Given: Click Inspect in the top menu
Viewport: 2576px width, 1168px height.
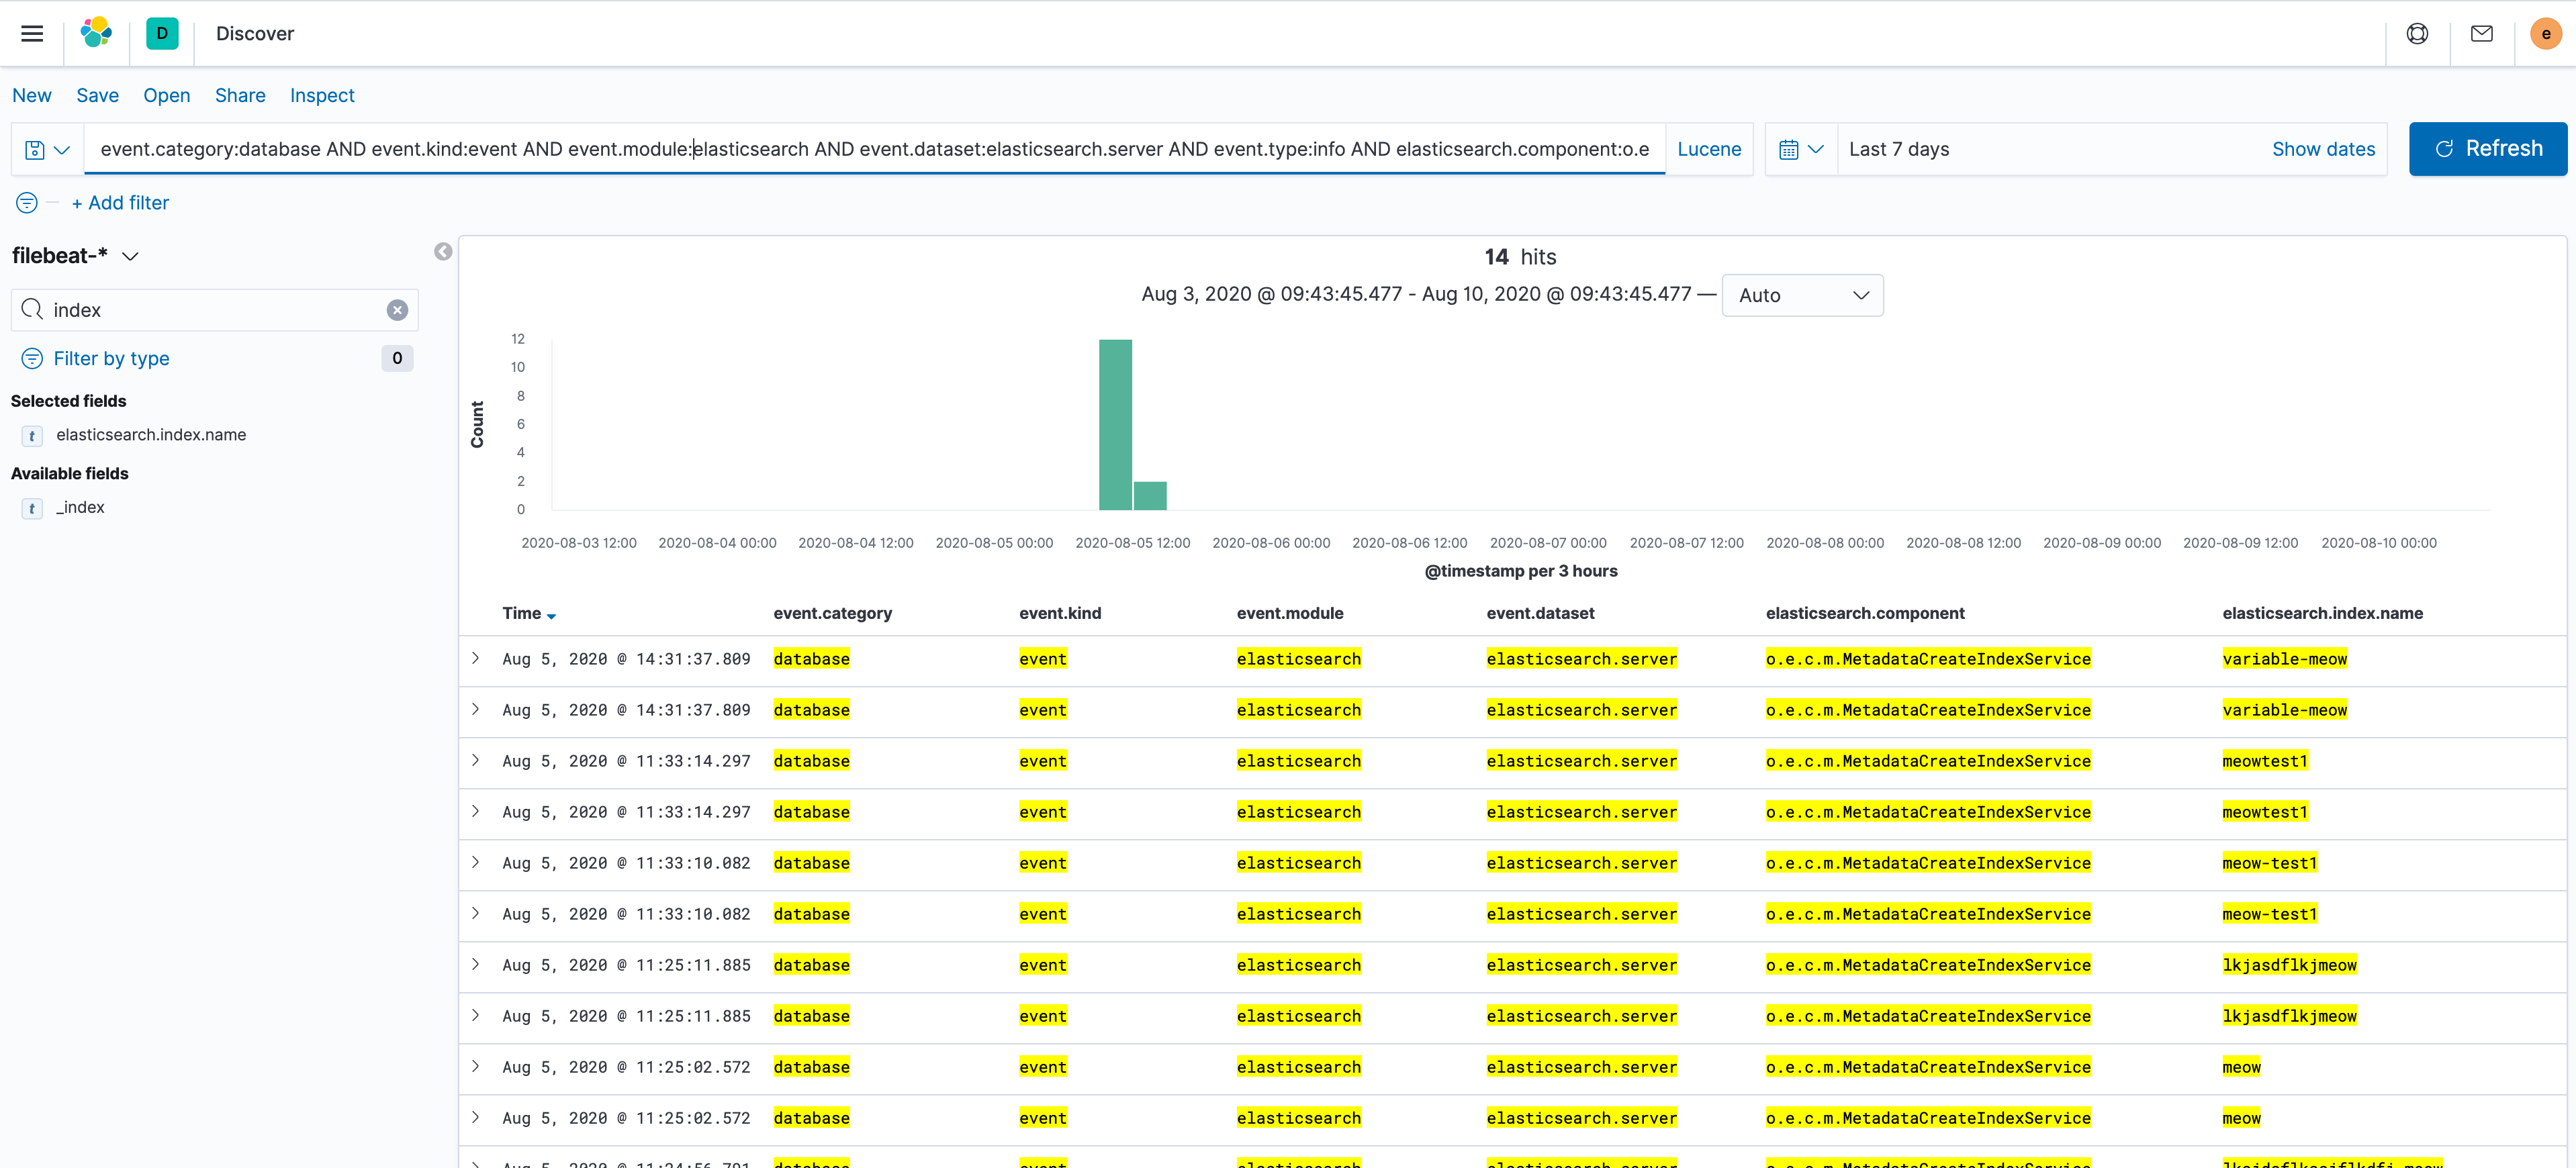Looking at the screenshot, I should [322, 95].
